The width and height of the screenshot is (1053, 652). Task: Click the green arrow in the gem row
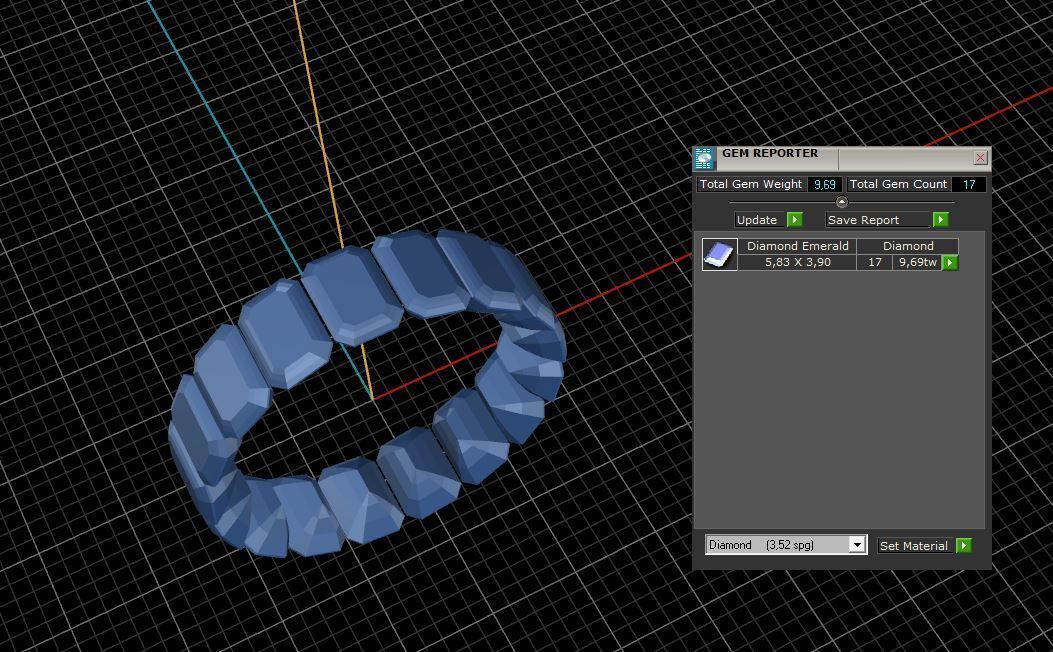point(950,263)
